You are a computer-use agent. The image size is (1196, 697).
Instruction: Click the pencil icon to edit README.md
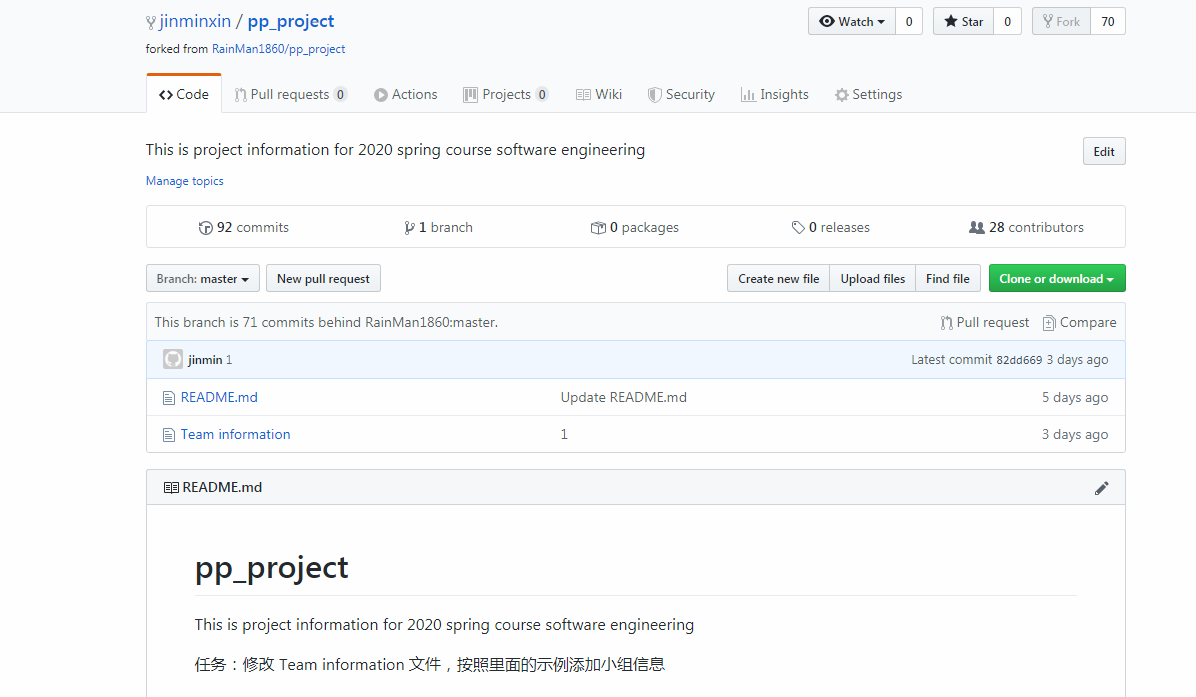[x=1102, y=488]
